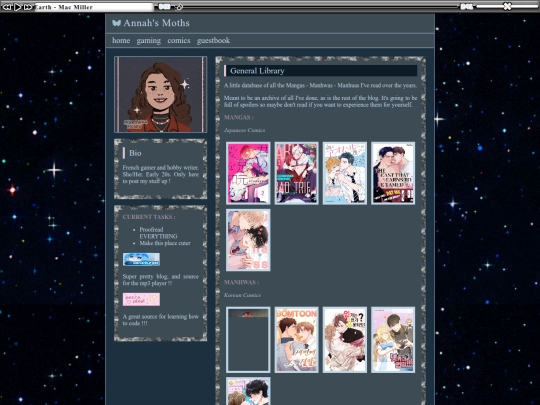The image size is (540, 405).
Task: Click the cartoon avatar portrait
Action: 160,94
